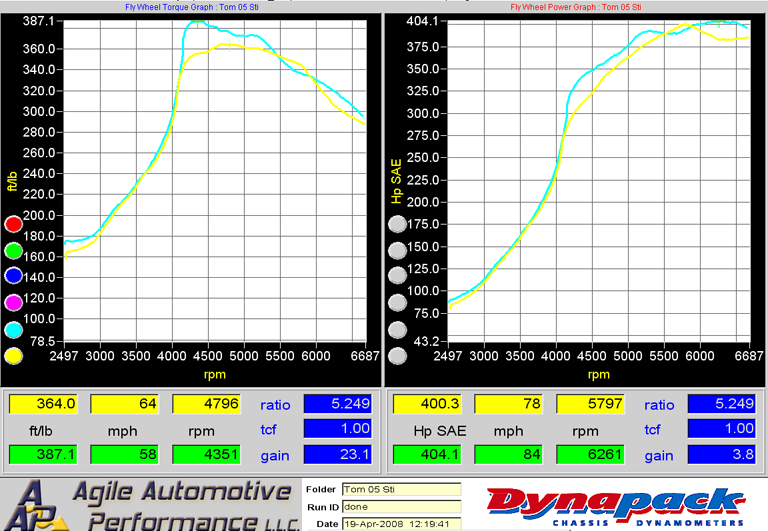Select the cyan run color circle
The image size is (768, 531).
pyautogui.click(x=14, y=329)
